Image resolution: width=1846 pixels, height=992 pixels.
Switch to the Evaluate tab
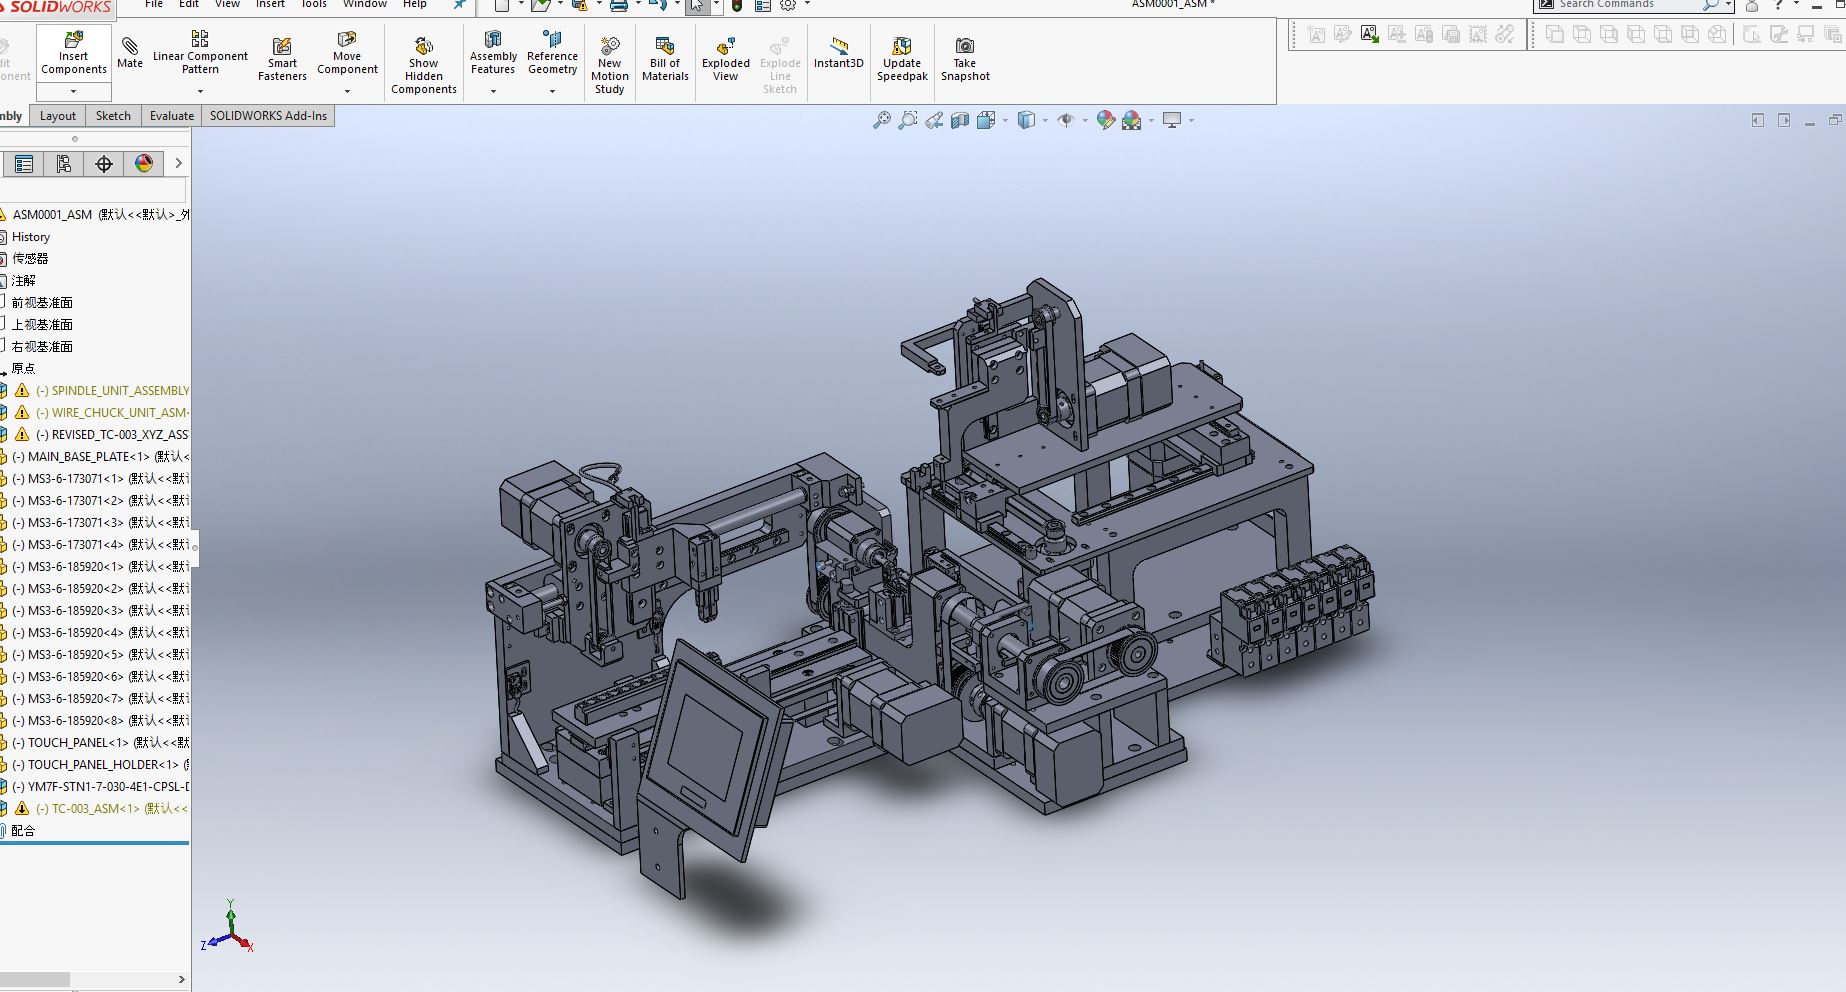pyautogui.click(x=172, y=116)
